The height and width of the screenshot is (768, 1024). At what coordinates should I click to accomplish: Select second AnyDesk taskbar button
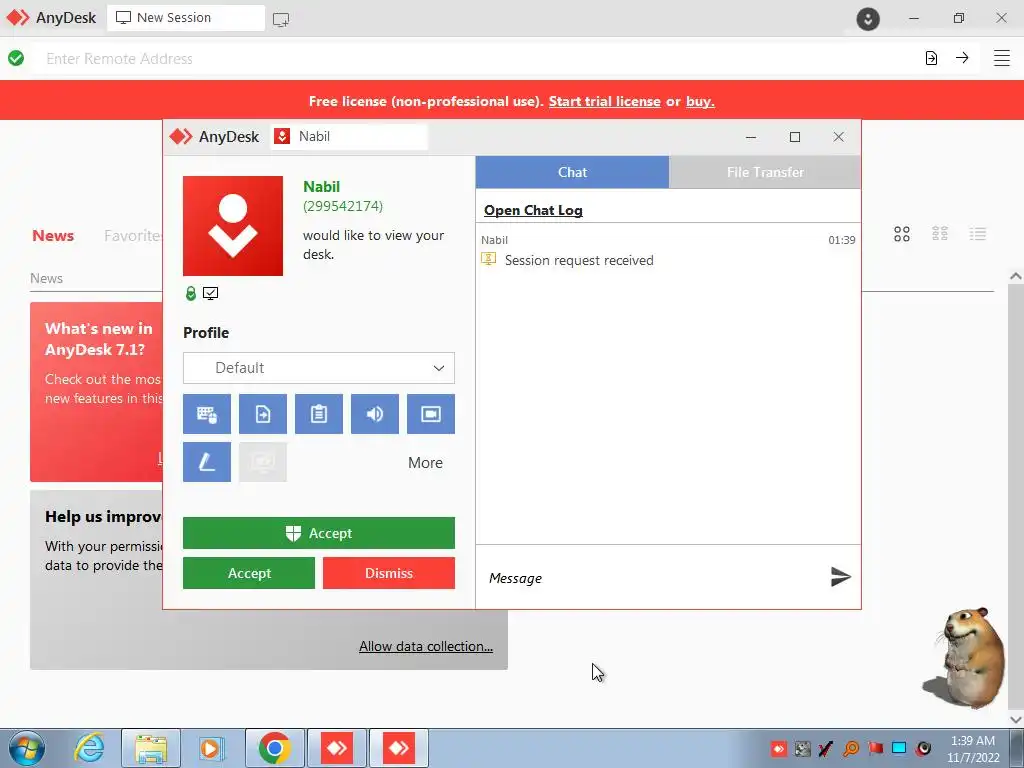pyautogui.click(x=399, y=748)
